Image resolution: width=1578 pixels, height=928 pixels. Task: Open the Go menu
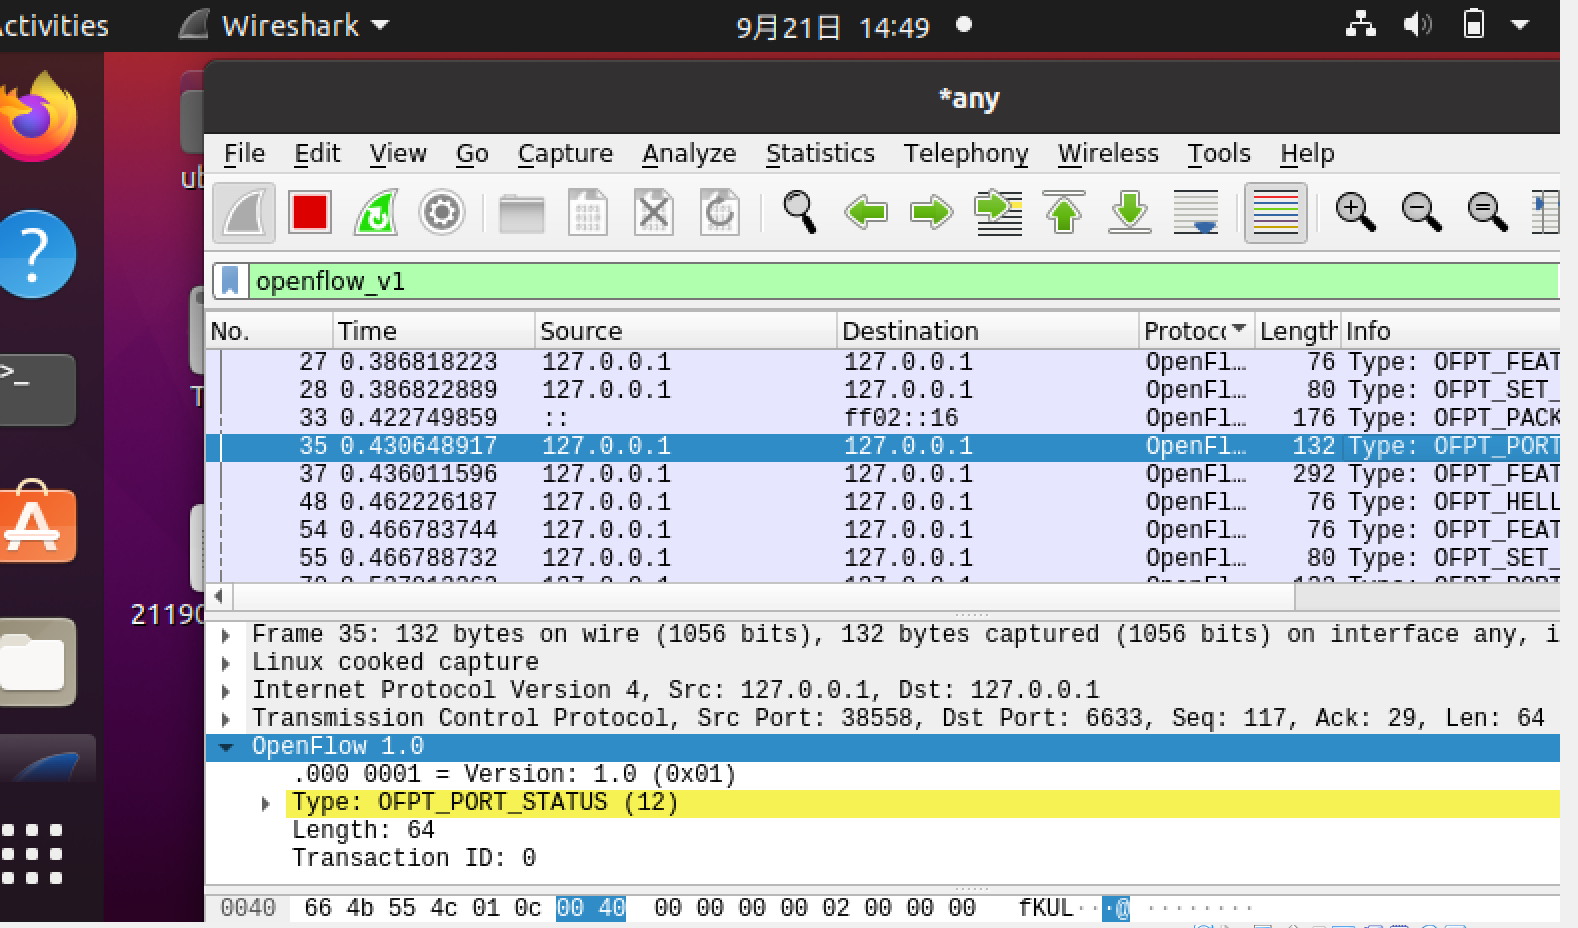[x=472, y=153]
